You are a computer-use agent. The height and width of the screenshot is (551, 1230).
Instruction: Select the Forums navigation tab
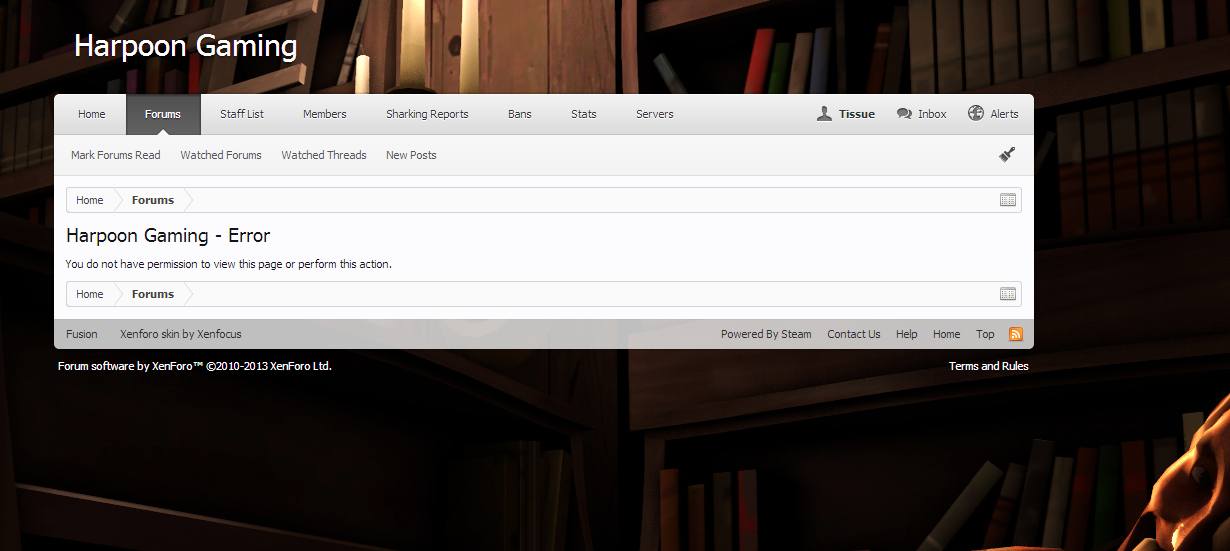[x=163, y=114]
